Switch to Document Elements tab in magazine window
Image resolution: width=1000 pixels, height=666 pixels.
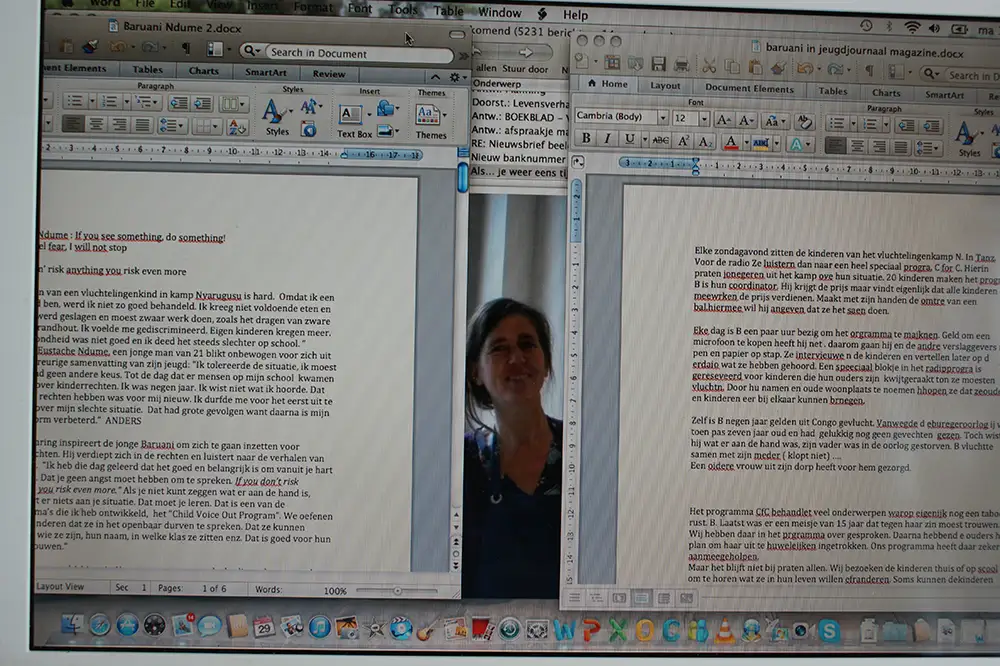point(749,88)
